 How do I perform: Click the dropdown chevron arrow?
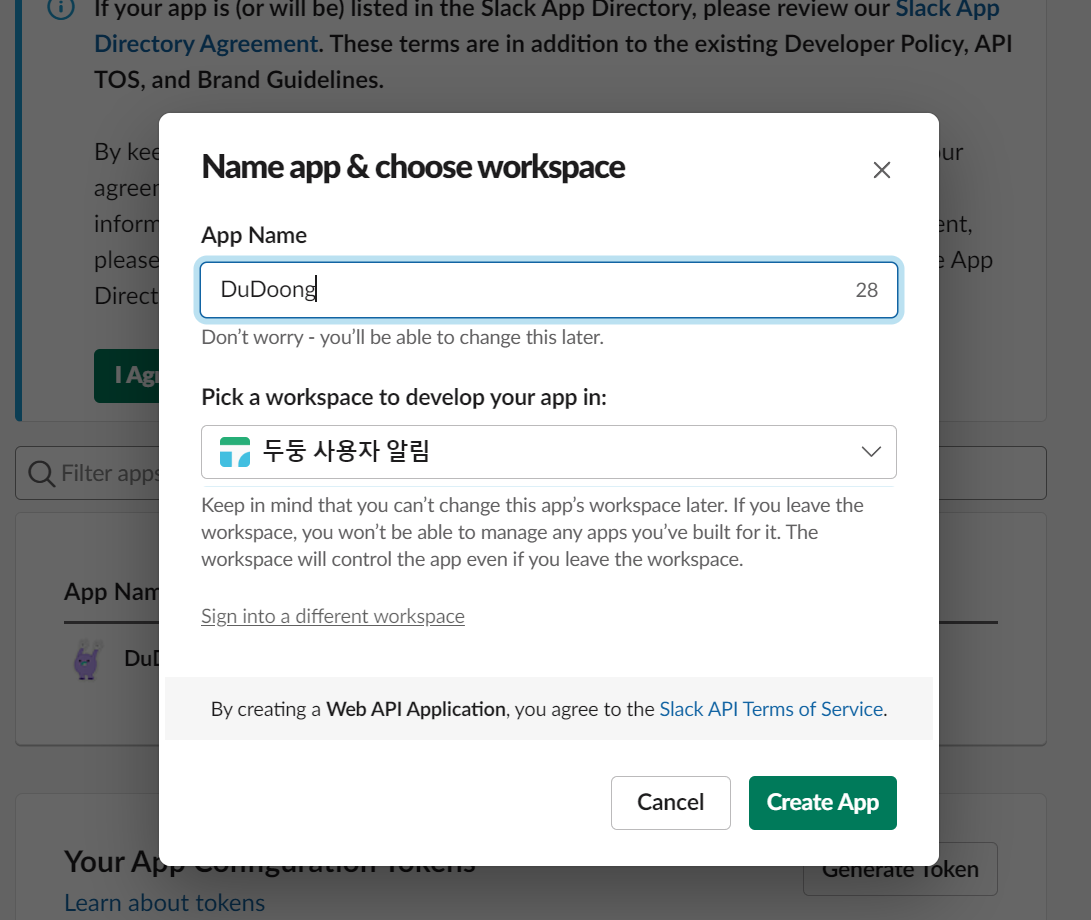tap(871, 452)
